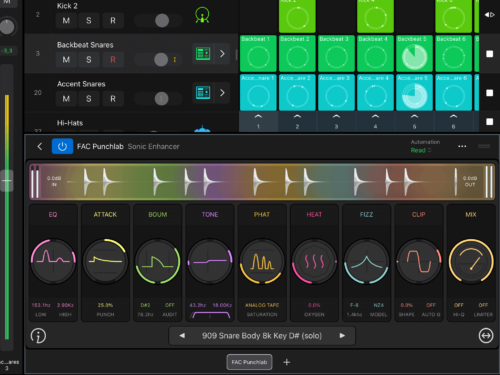The image size is (500, 375).
Task: Toggle the MIX HI-Q OFF setting
Action: pos(459,305)
